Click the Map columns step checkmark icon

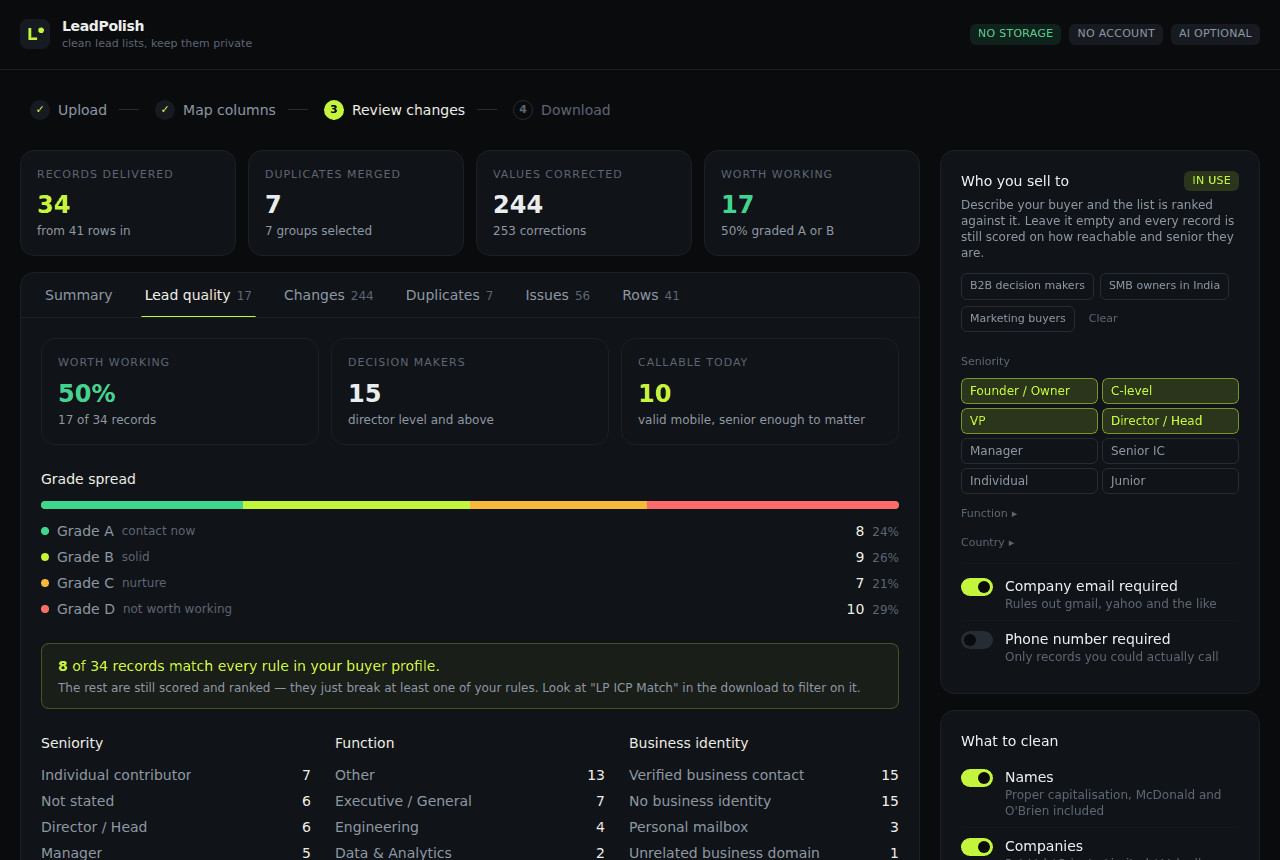[165, 110]
